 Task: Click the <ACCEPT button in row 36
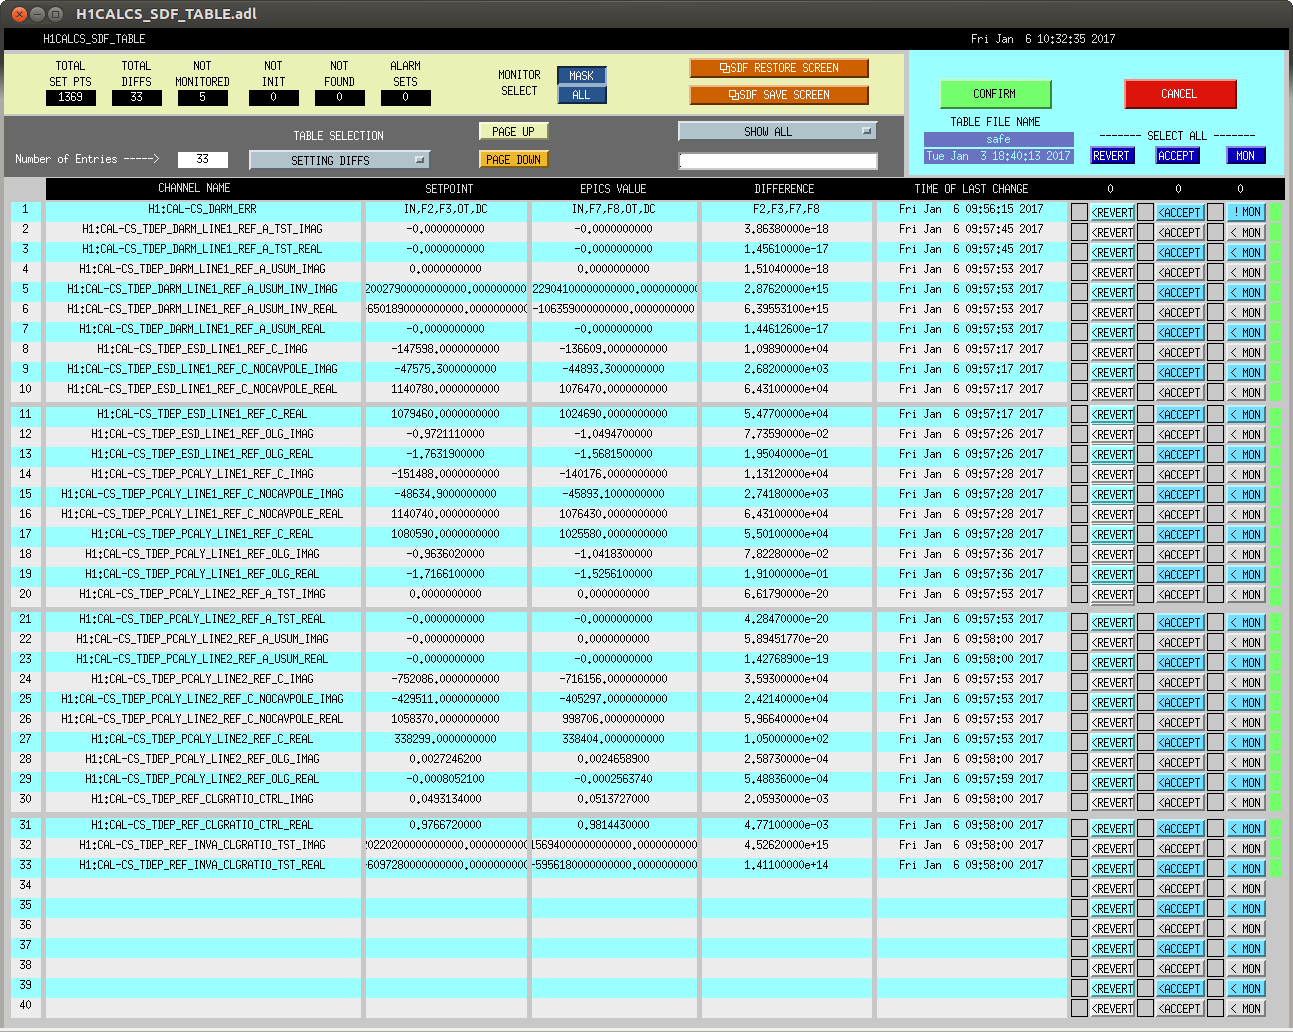(1180, 928)
